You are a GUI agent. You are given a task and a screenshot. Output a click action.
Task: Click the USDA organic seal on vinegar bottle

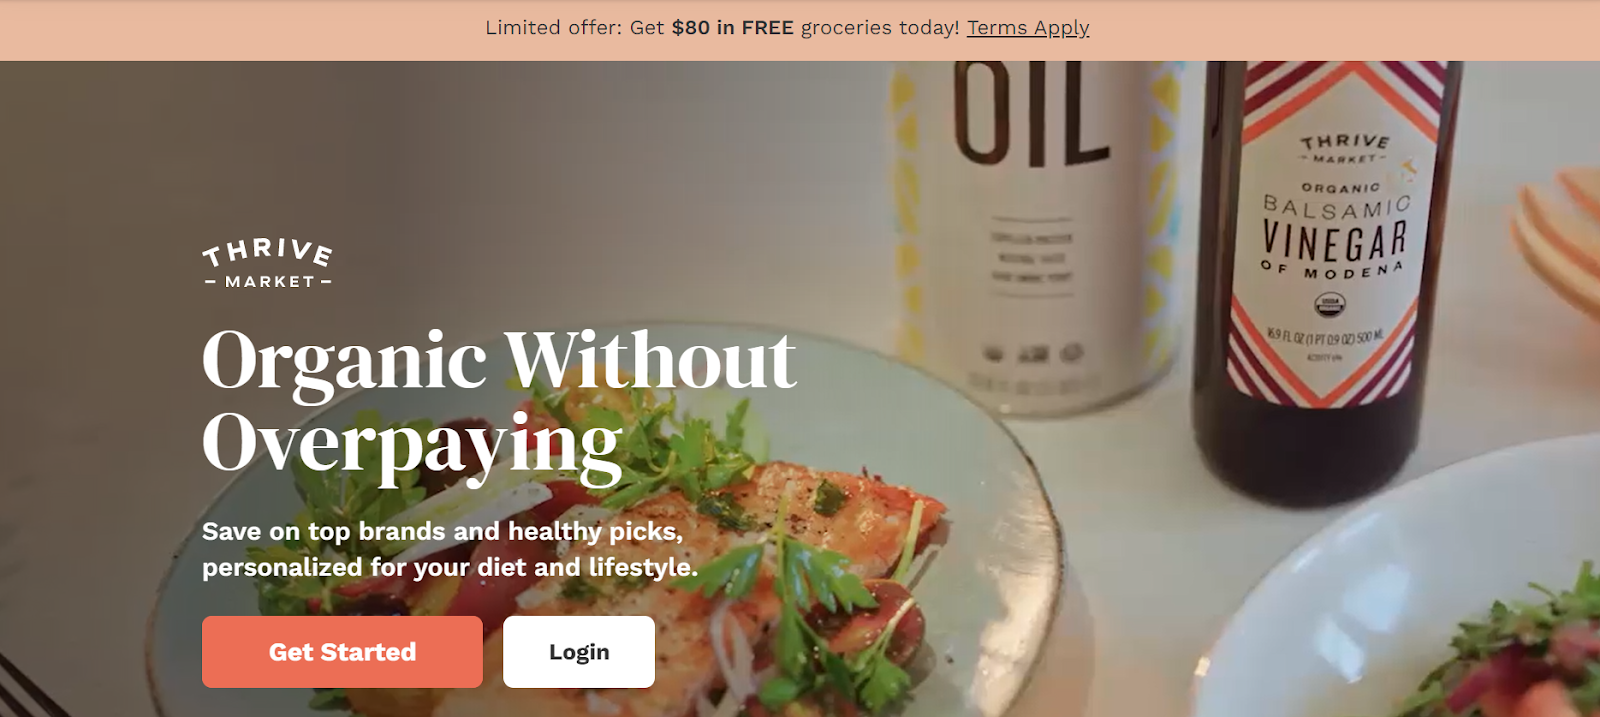point(1329,302)
